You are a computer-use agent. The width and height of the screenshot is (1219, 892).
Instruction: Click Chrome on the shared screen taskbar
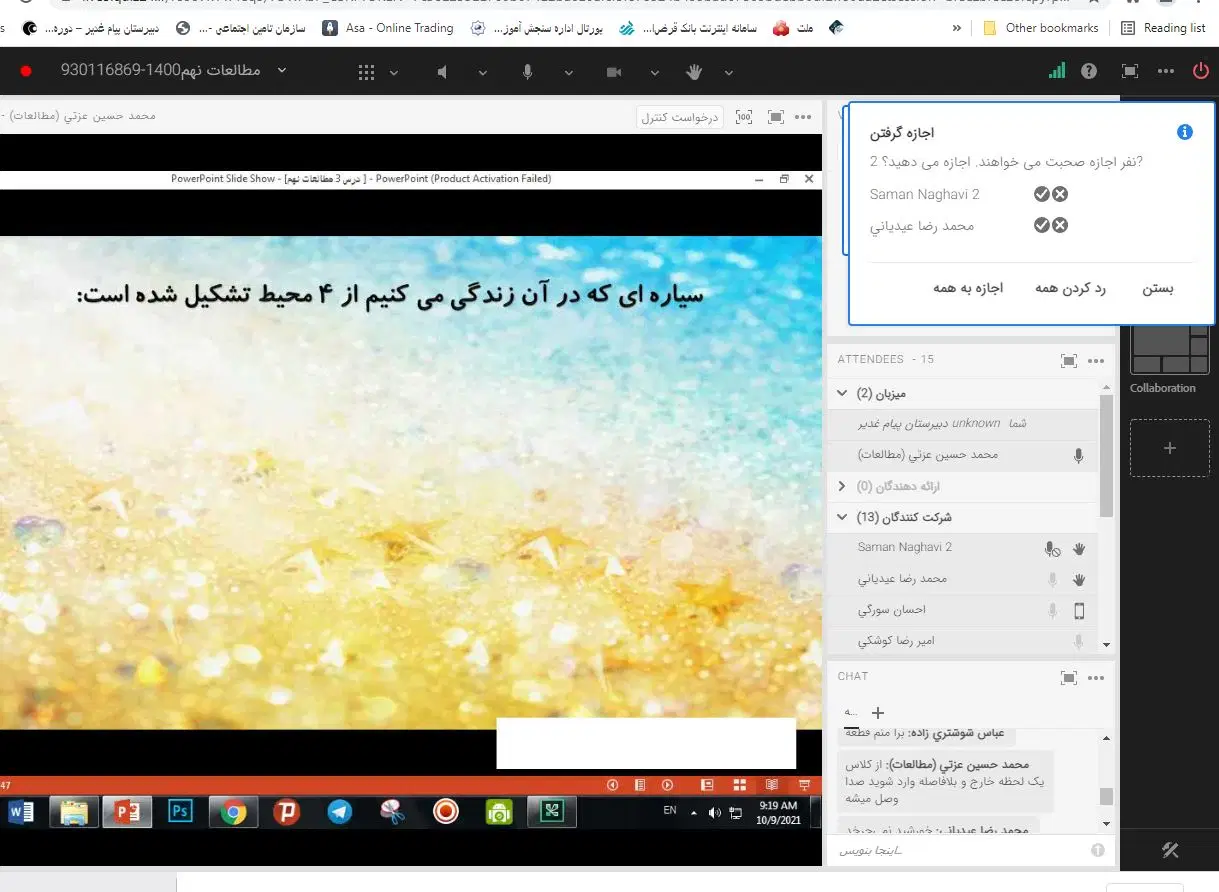[234, 811]
